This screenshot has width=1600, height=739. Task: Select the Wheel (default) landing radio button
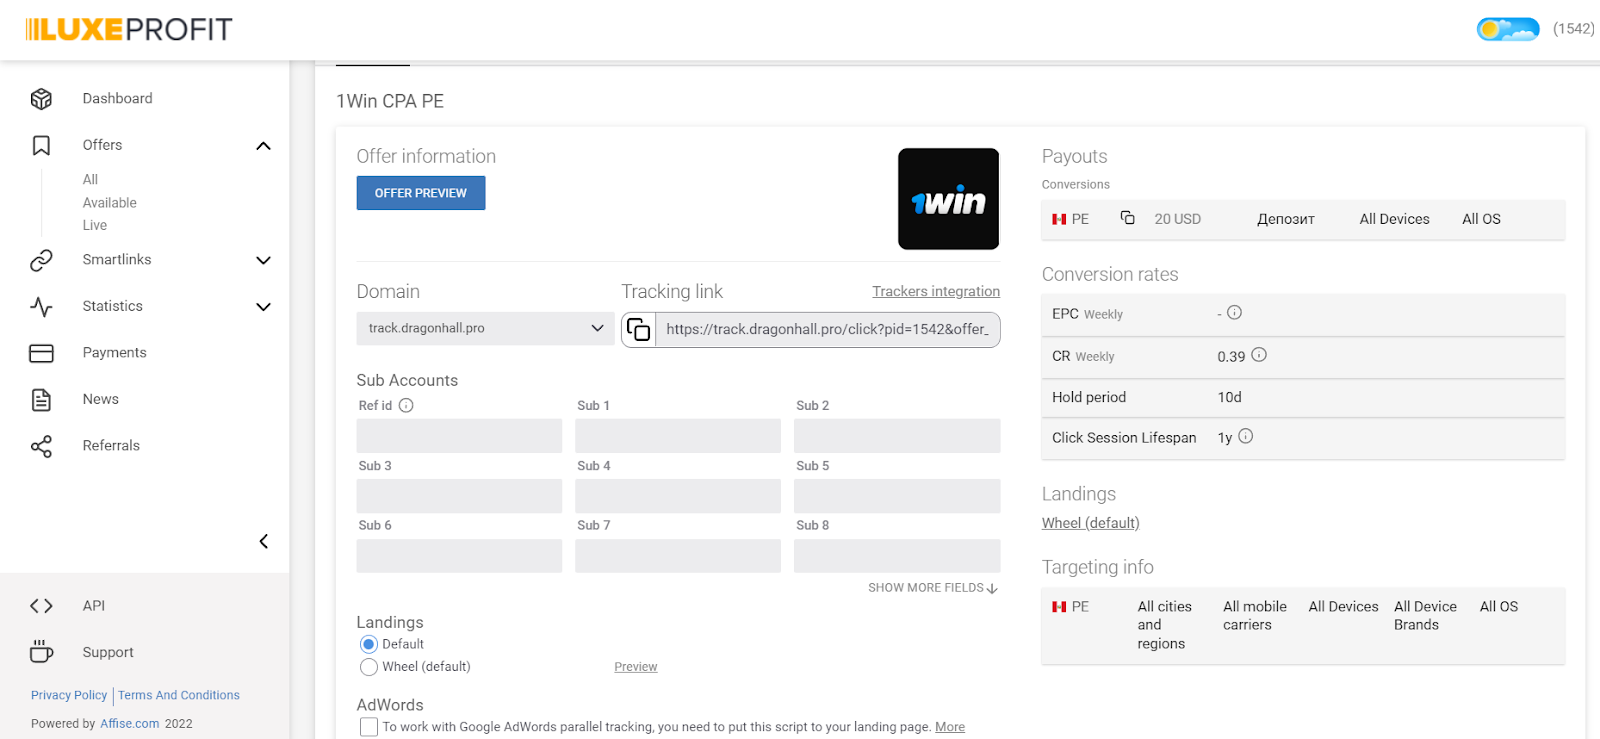click(369, 667)
